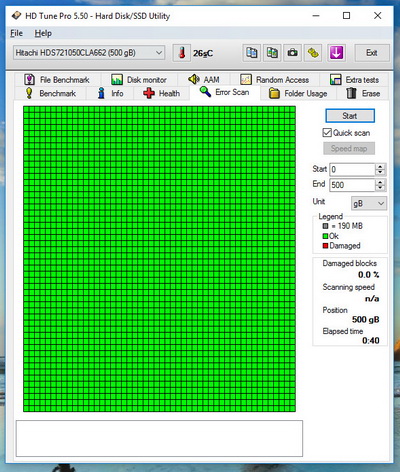Switch to the Benchmark tab
400x472 pixels.
pos(51,93)
